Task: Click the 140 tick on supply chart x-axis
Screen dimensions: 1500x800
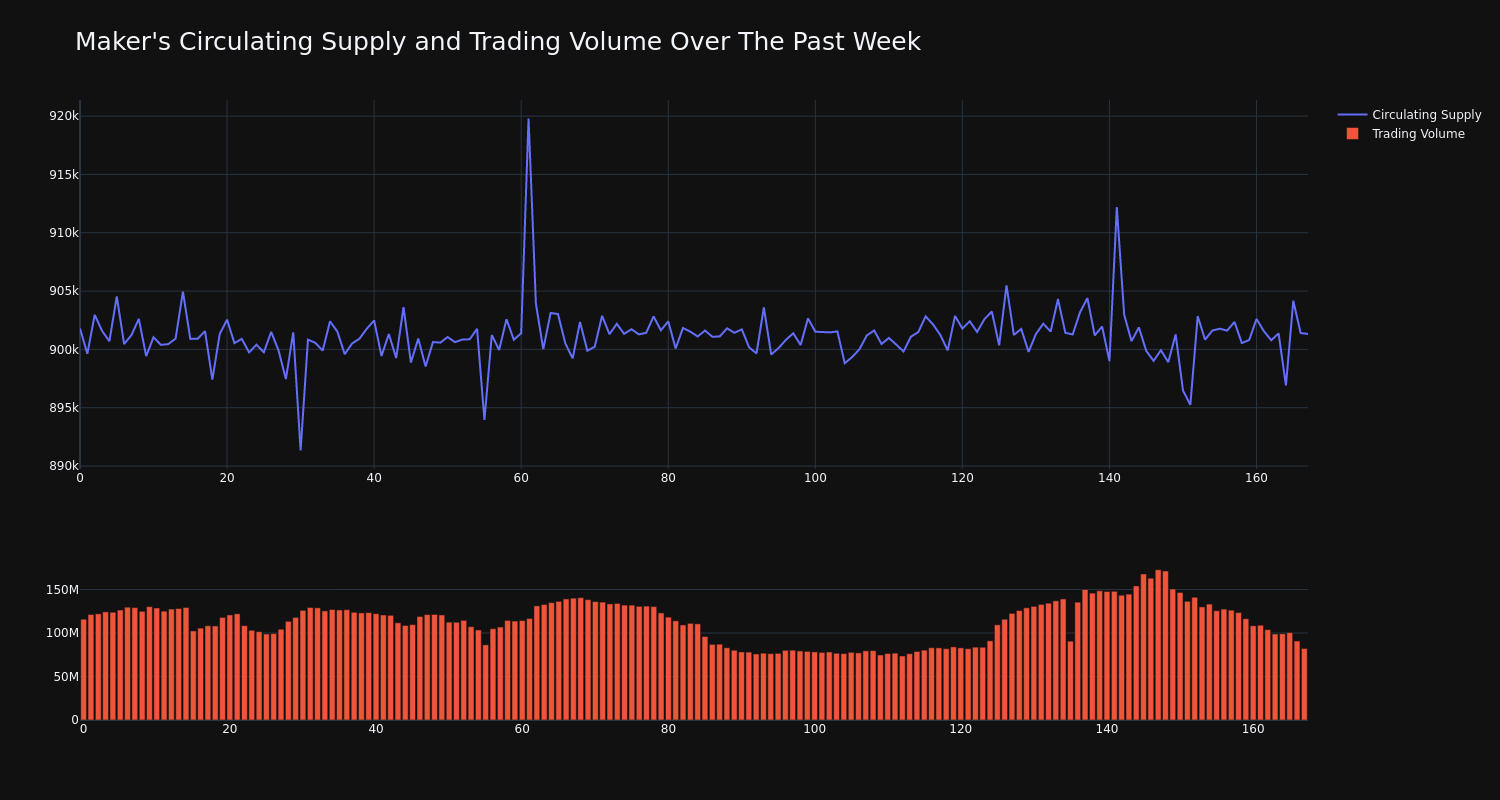Action: [x=1109, y=478]
